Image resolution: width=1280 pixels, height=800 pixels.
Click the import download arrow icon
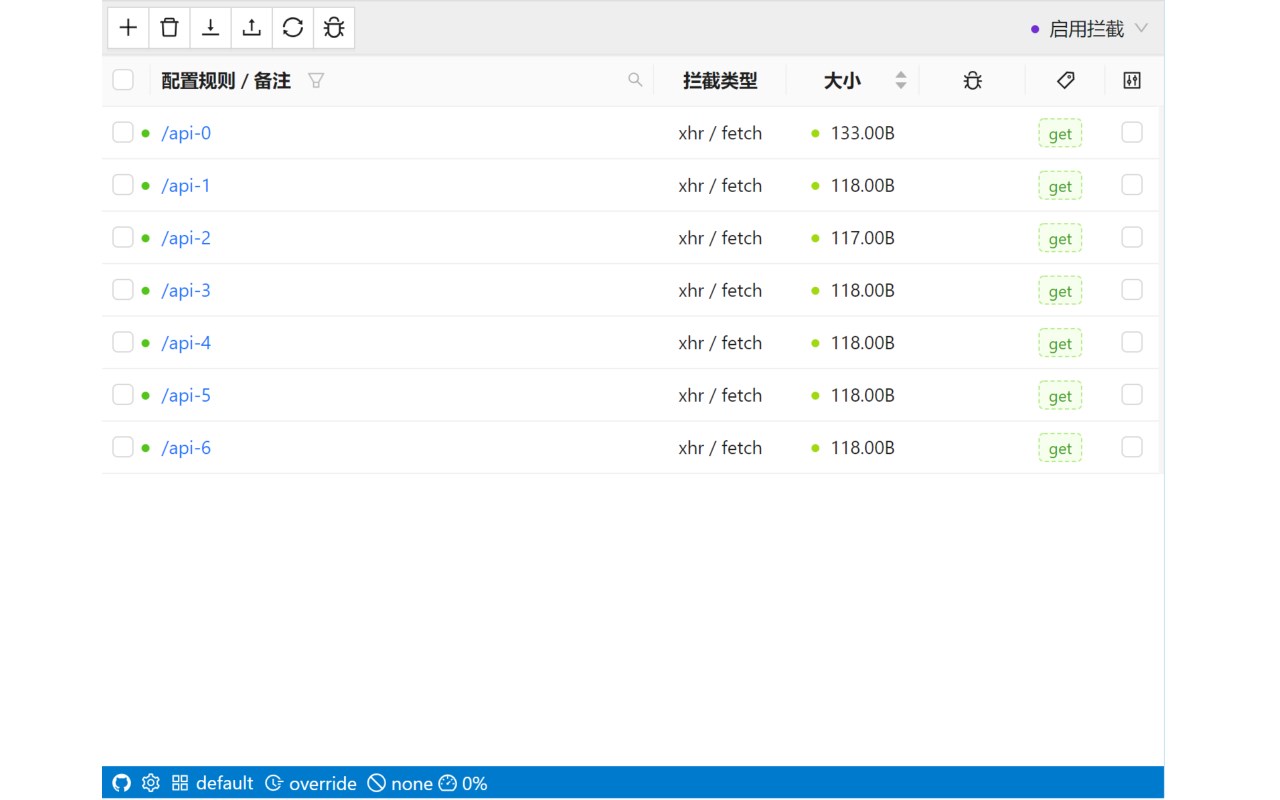coord(210,28)
